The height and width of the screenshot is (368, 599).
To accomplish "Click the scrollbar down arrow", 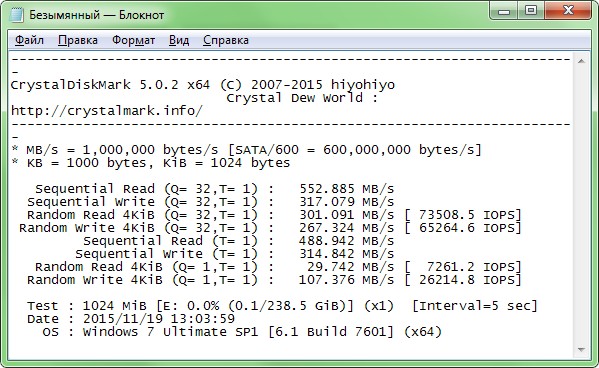I will coord(581,350).
